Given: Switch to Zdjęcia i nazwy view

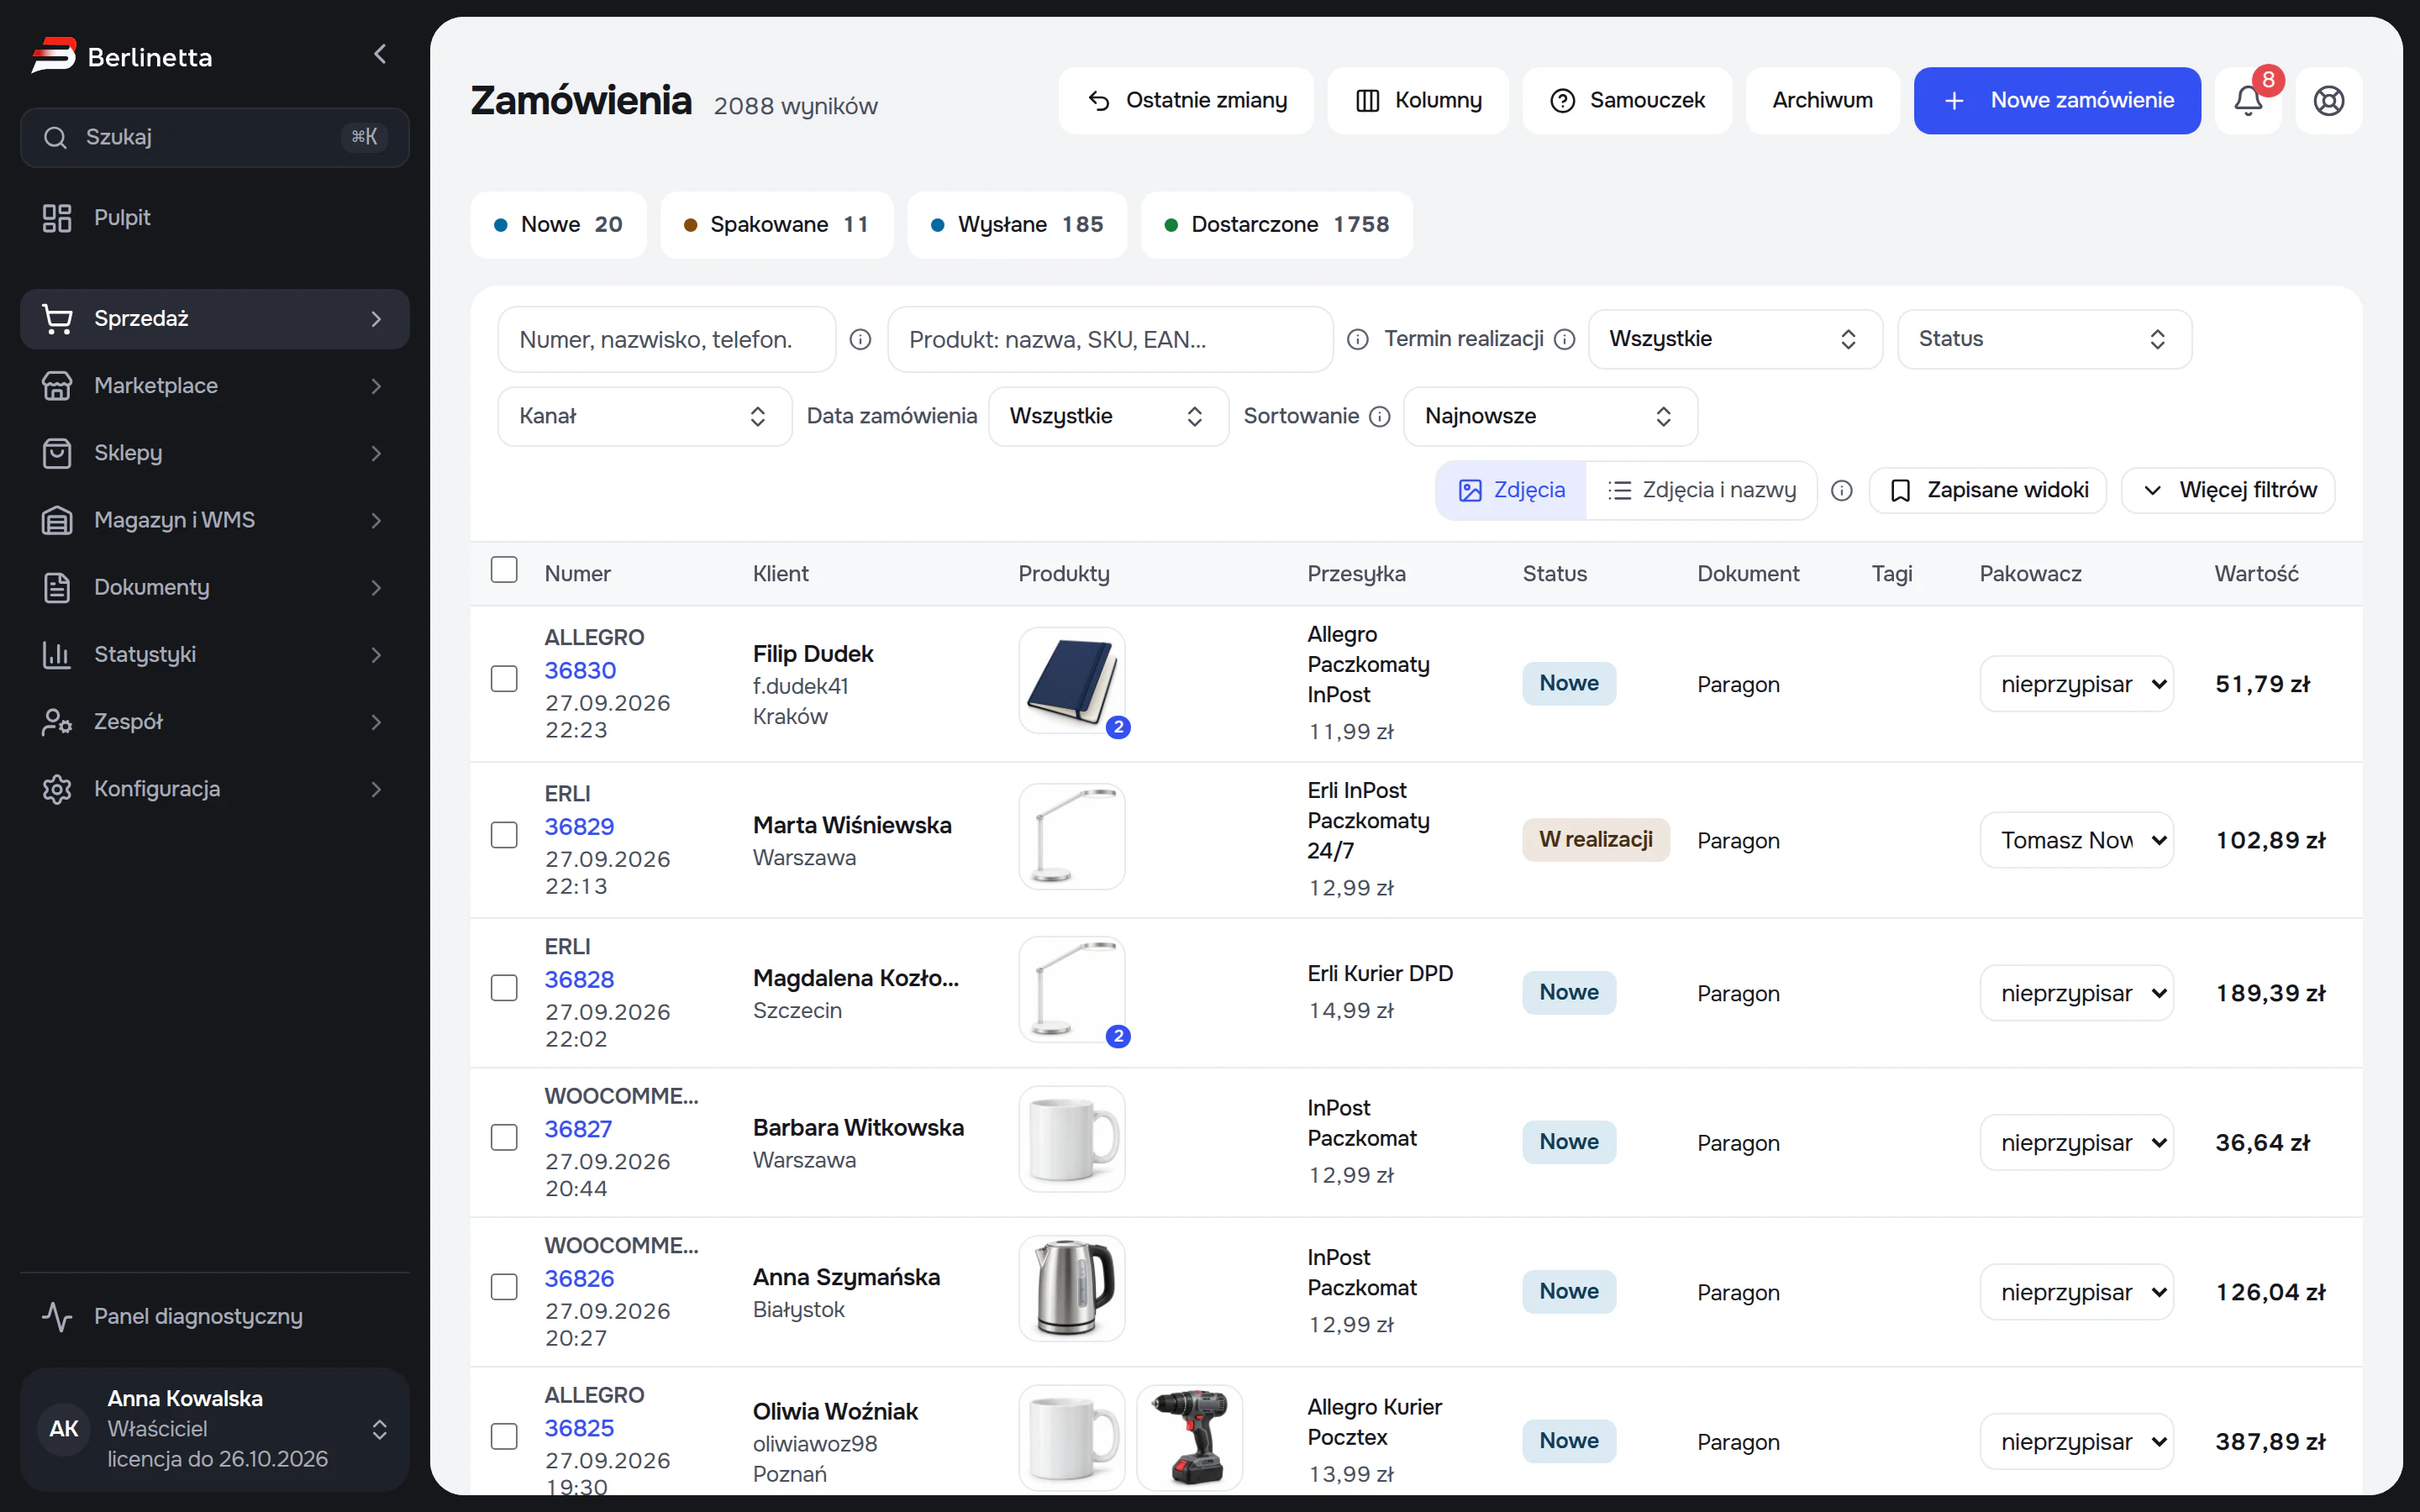Looking at the screenshot, I should [x=1701, y=490].
